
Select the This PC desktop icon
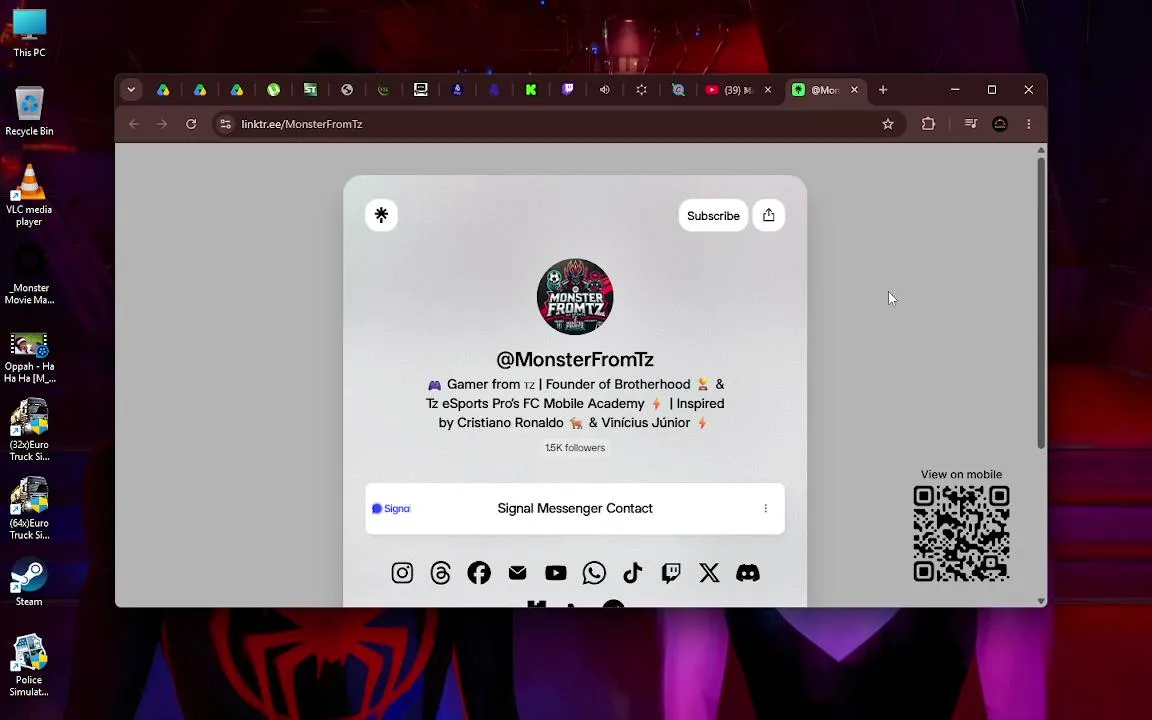(x=29, y=33)
